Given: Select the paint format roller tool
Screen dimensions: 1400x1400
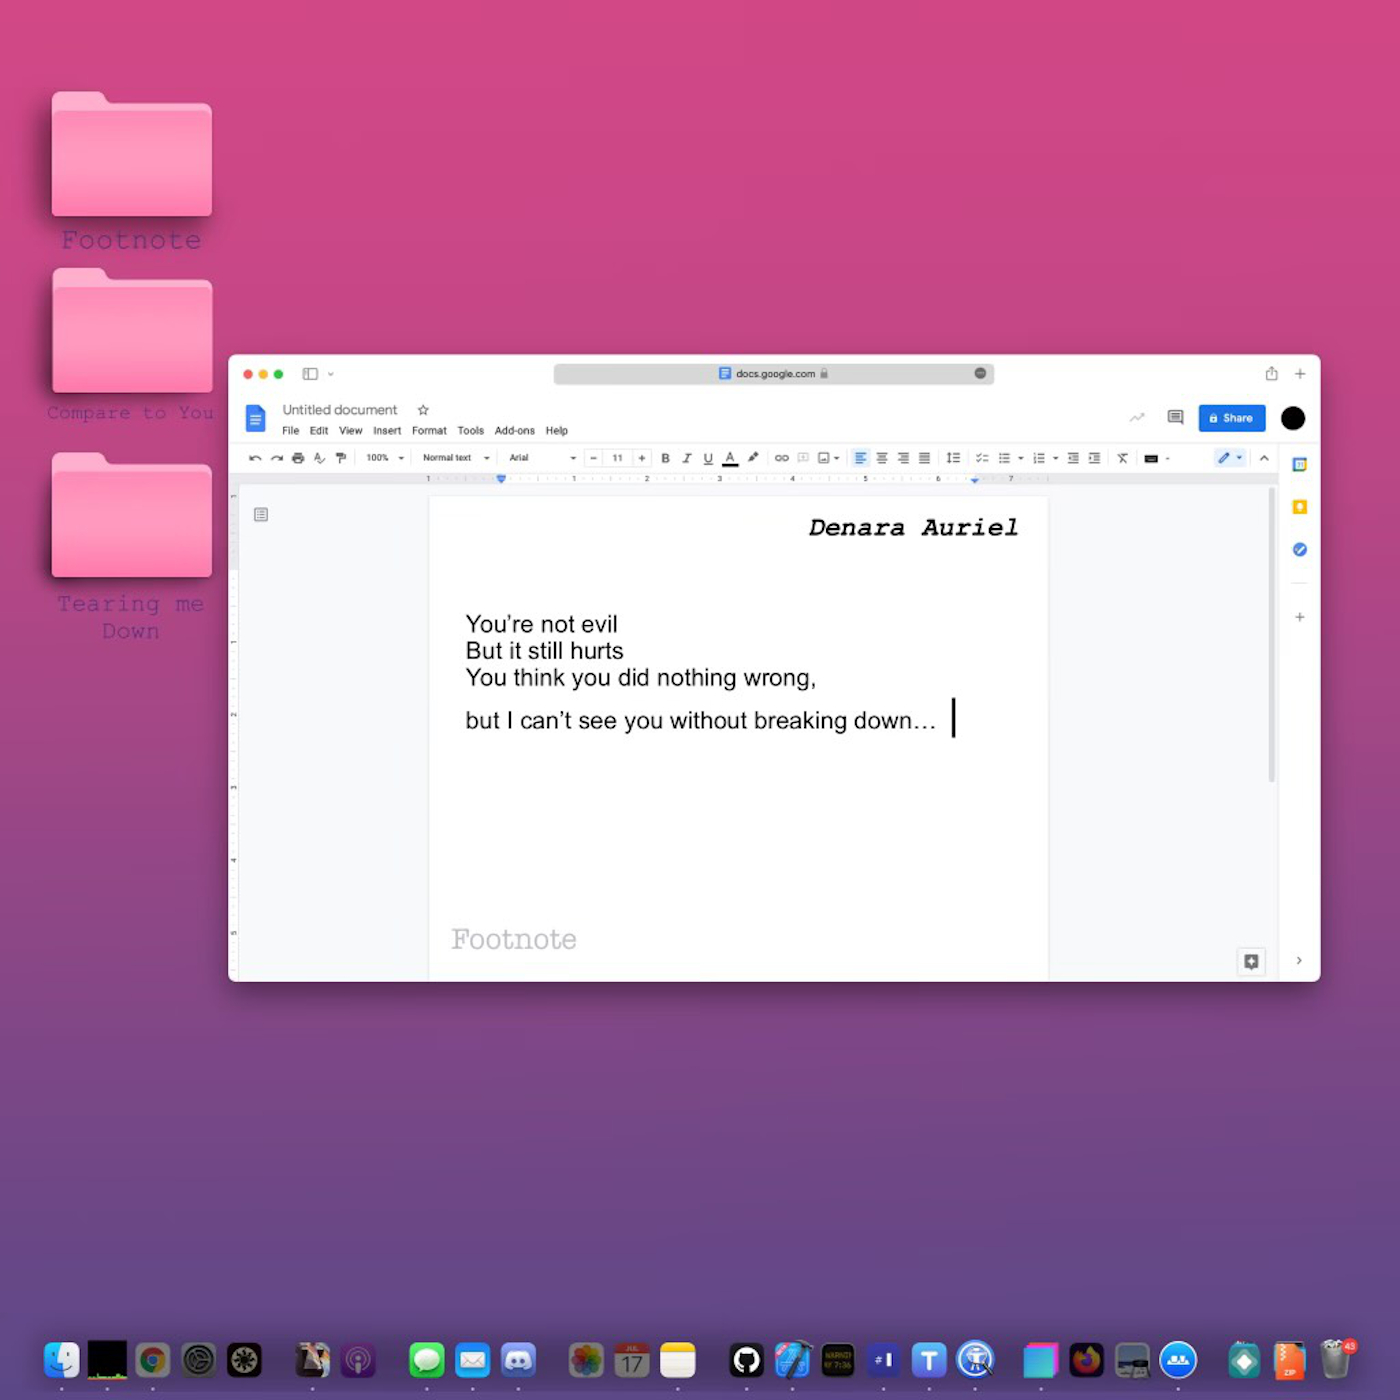Looking at the screenshot, I should pyautogui.click(x=341, y=458).
